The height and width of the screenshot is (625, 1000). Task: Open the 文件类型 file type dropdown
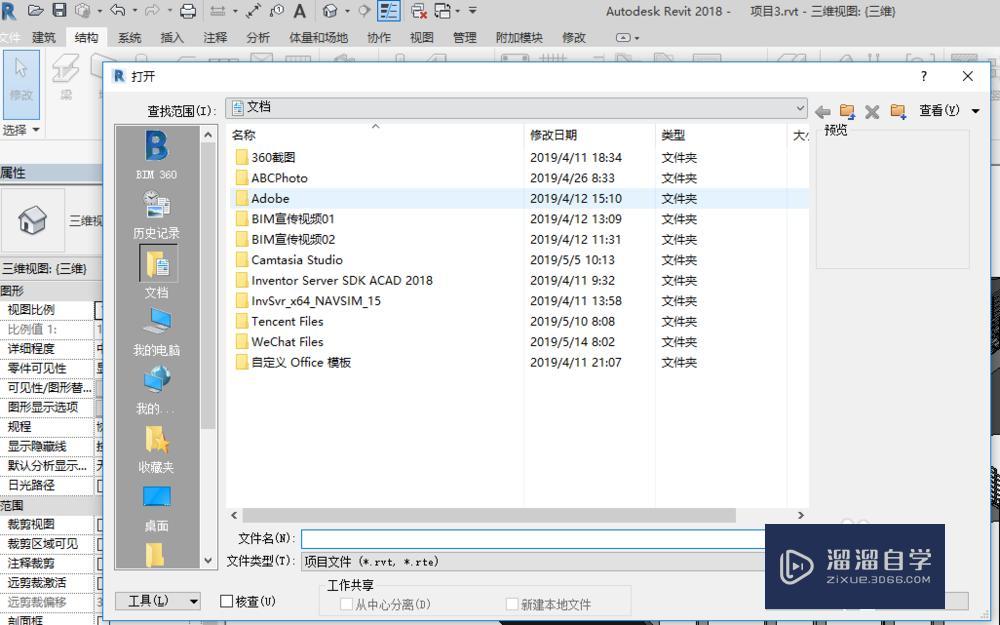click(x=533, y=561)
